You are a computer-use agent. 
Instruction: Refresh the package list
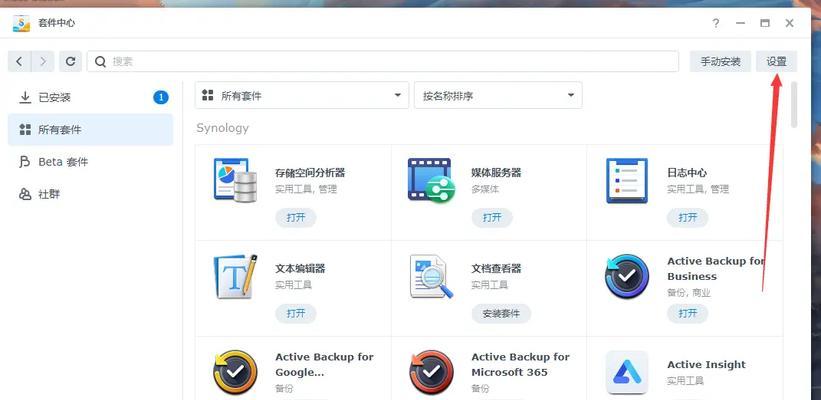click(x=70, y=61)
